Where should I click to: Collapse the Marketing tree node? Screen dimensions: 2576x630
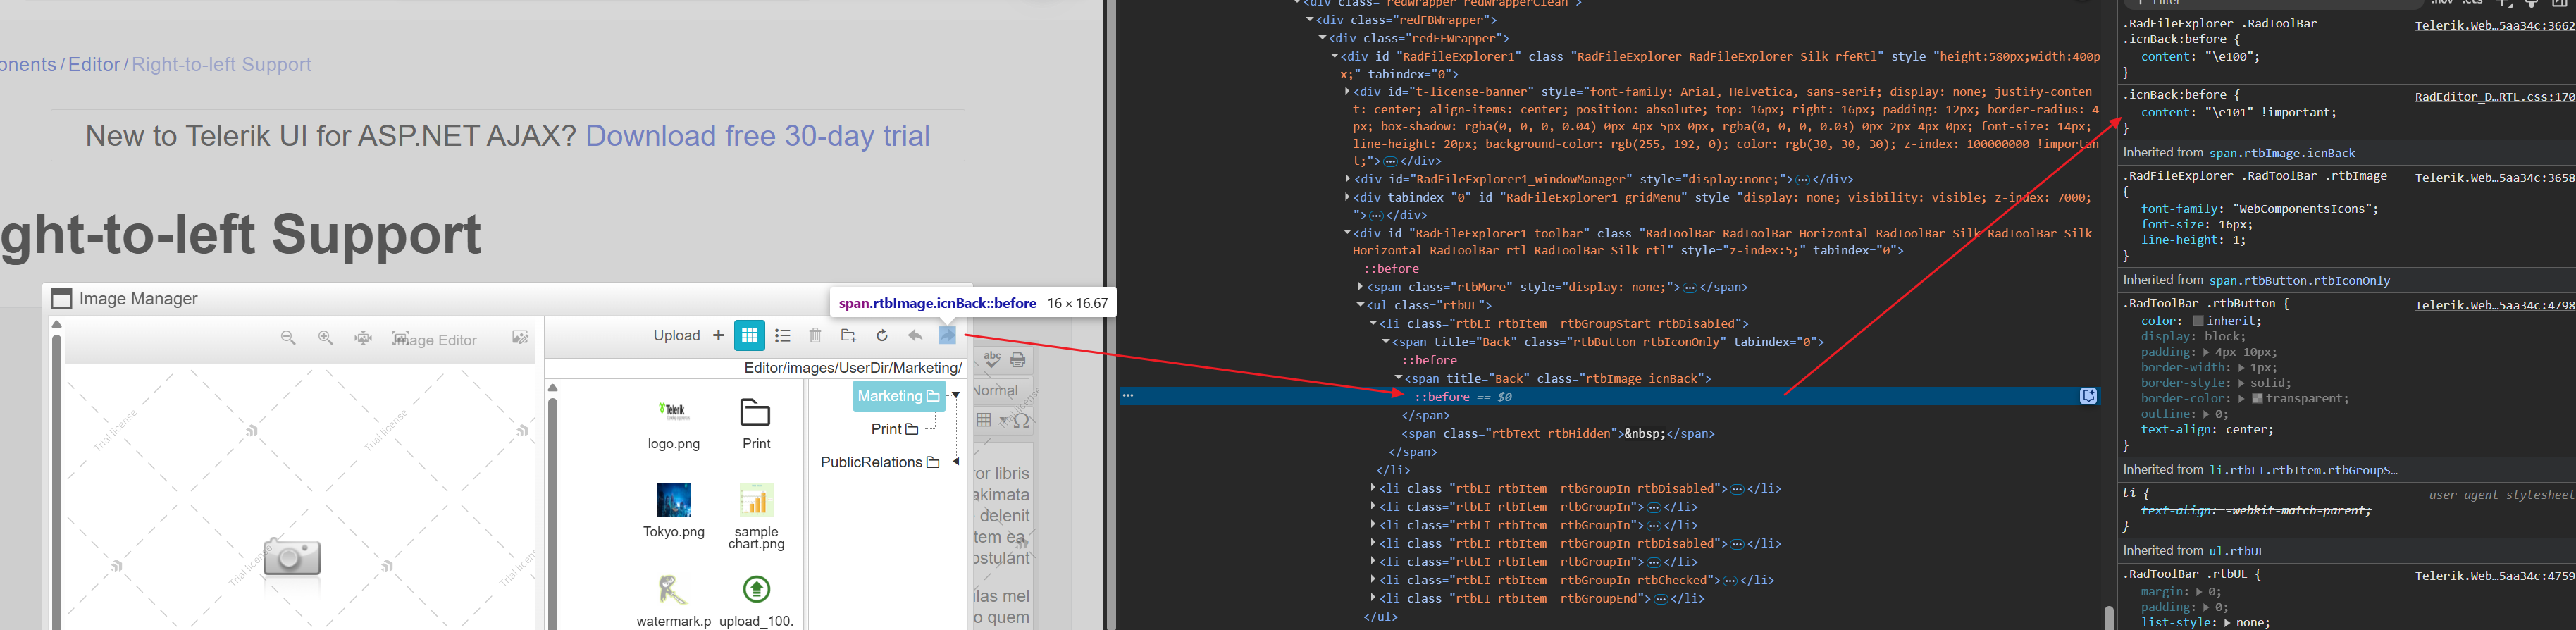pyautogui.click(x=956, y=395)
